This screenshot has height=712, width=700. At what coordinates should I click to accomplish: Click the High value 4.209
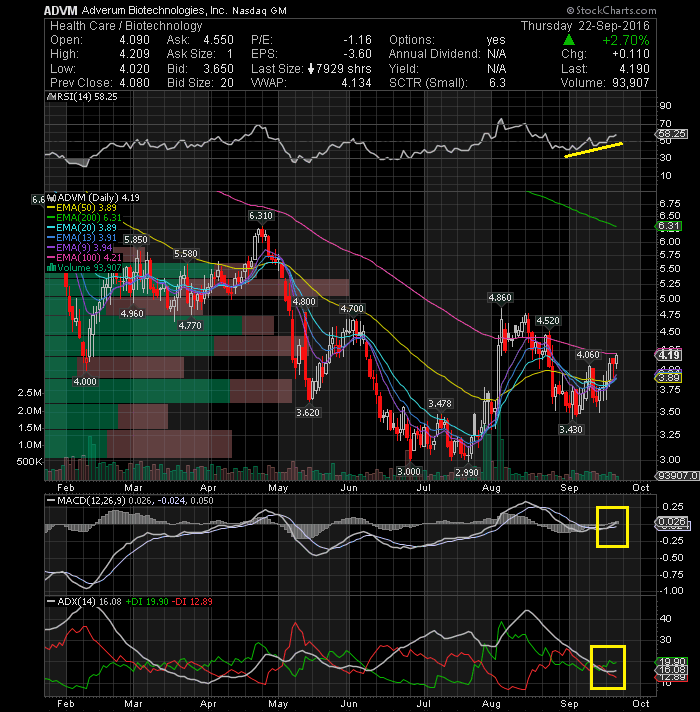click(134, 54)
